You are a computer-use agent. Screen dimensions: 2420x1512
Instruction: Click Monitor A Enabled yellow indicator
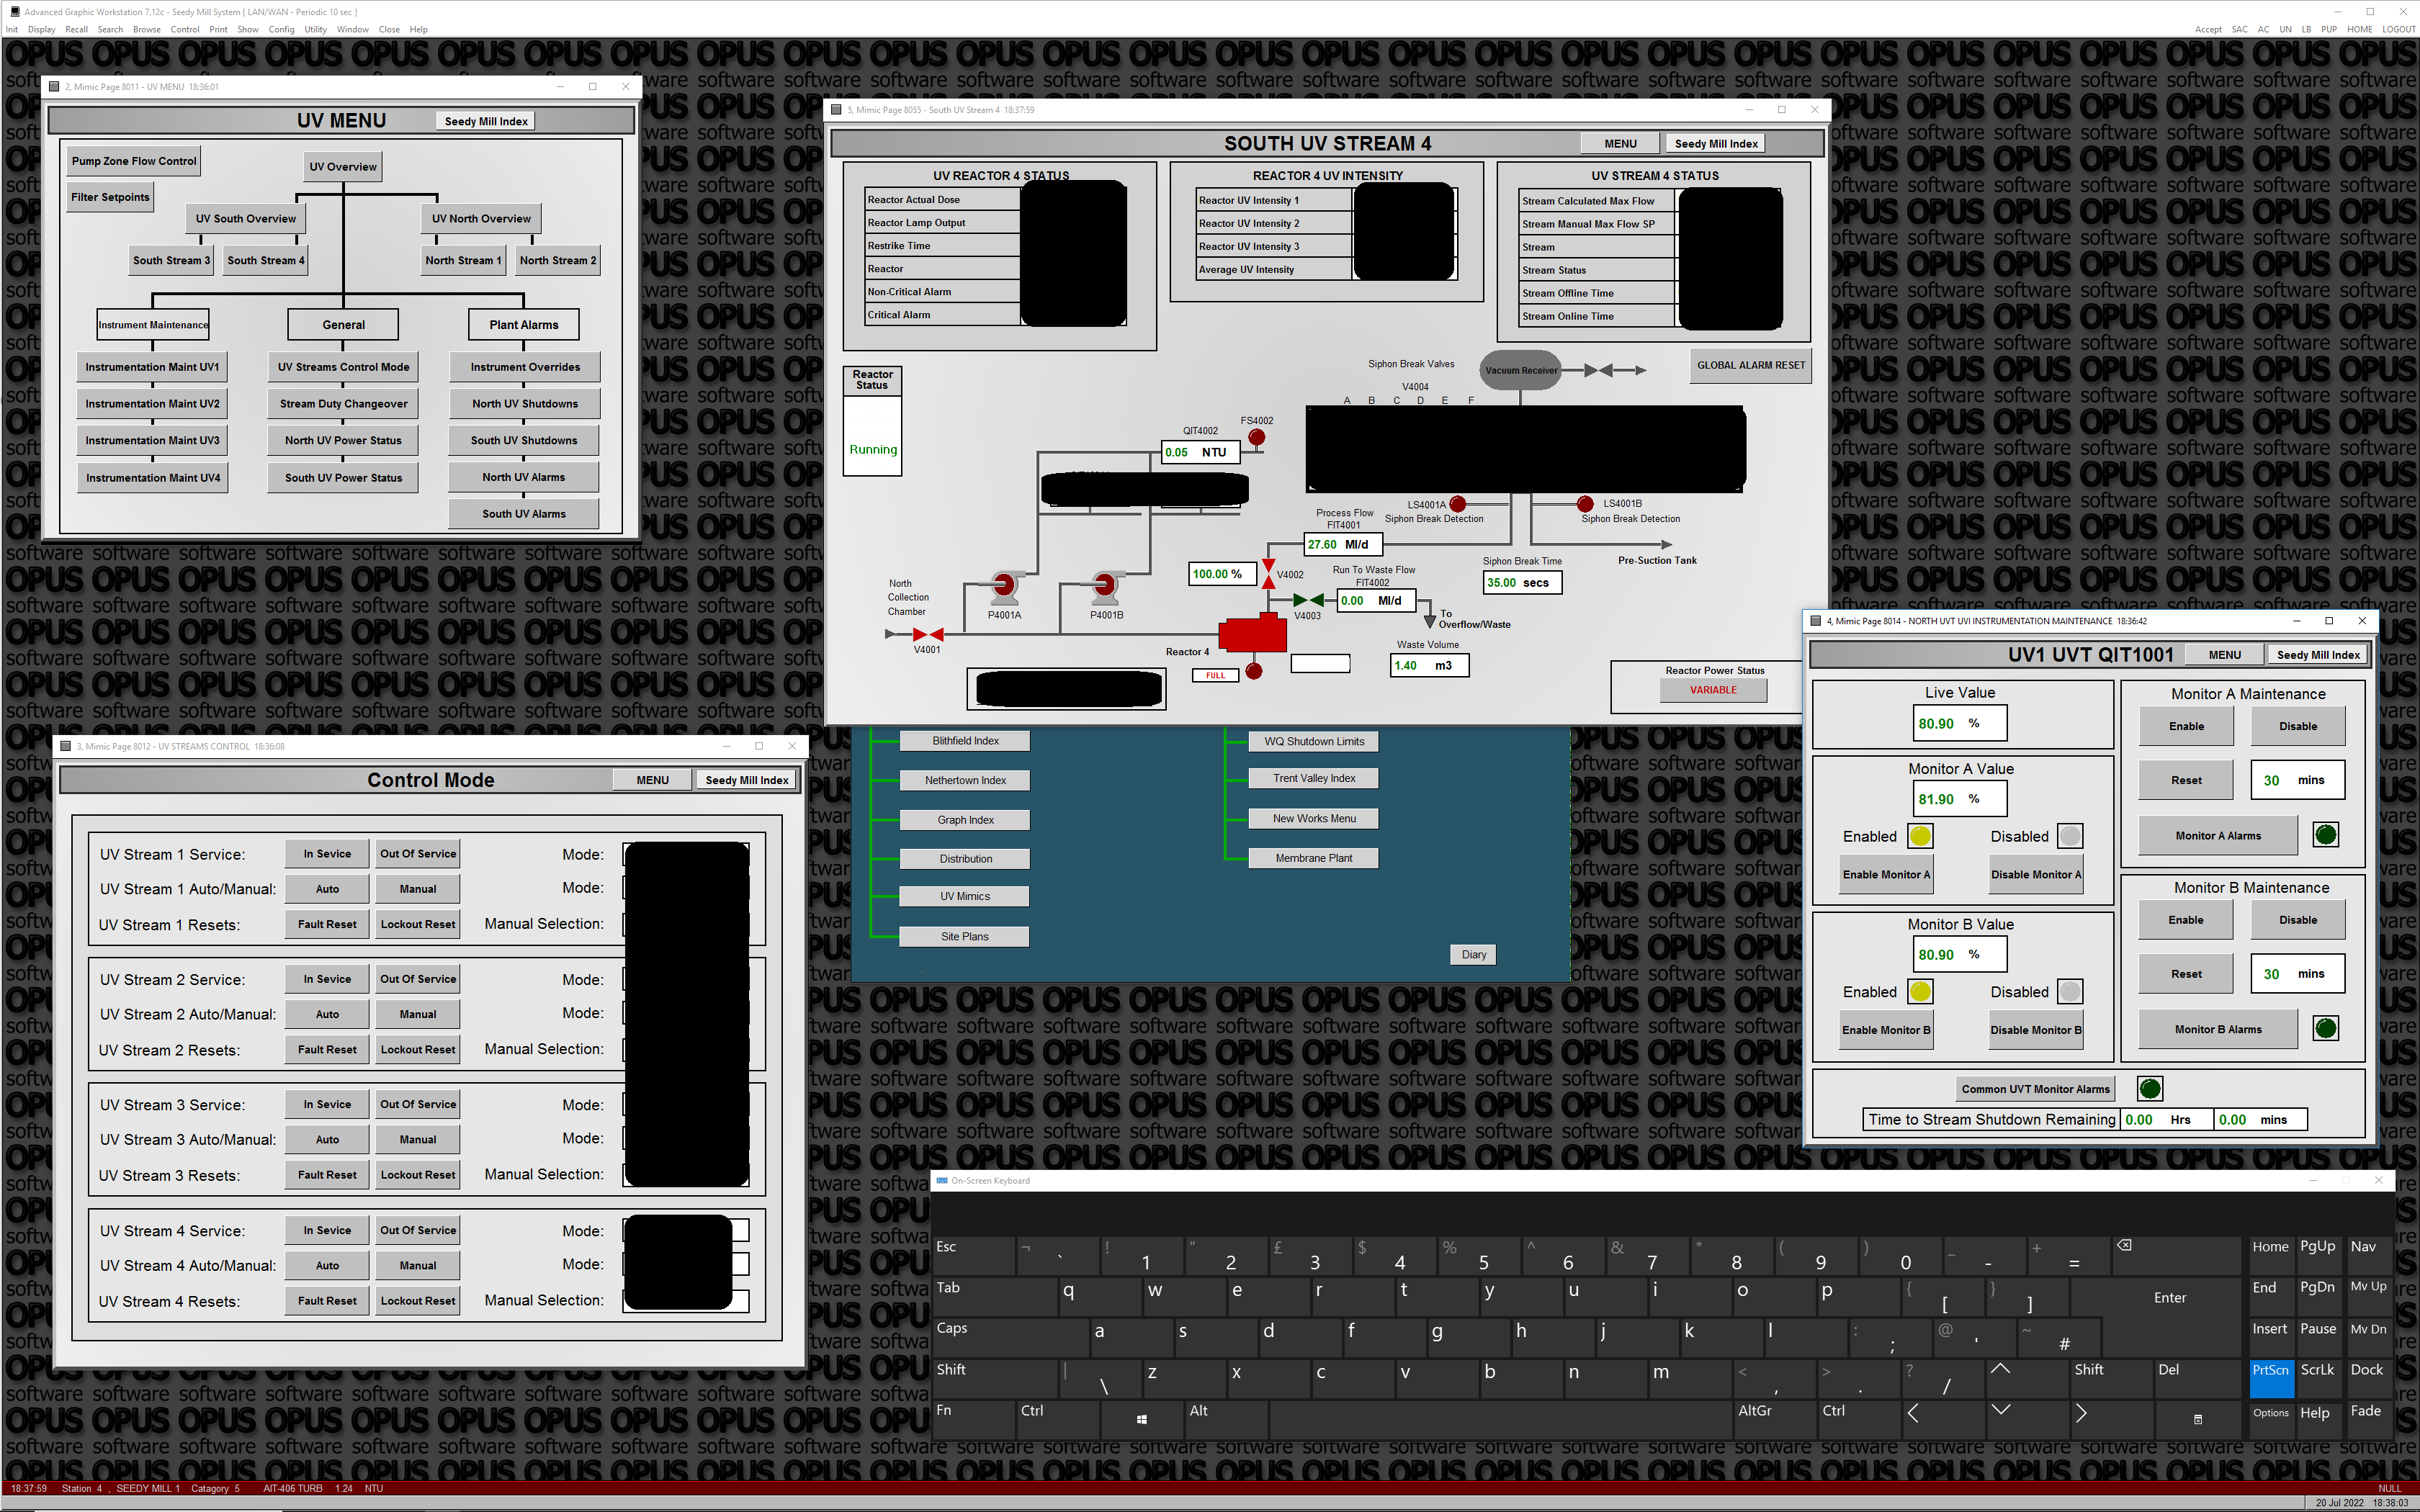click(1920, 836)
